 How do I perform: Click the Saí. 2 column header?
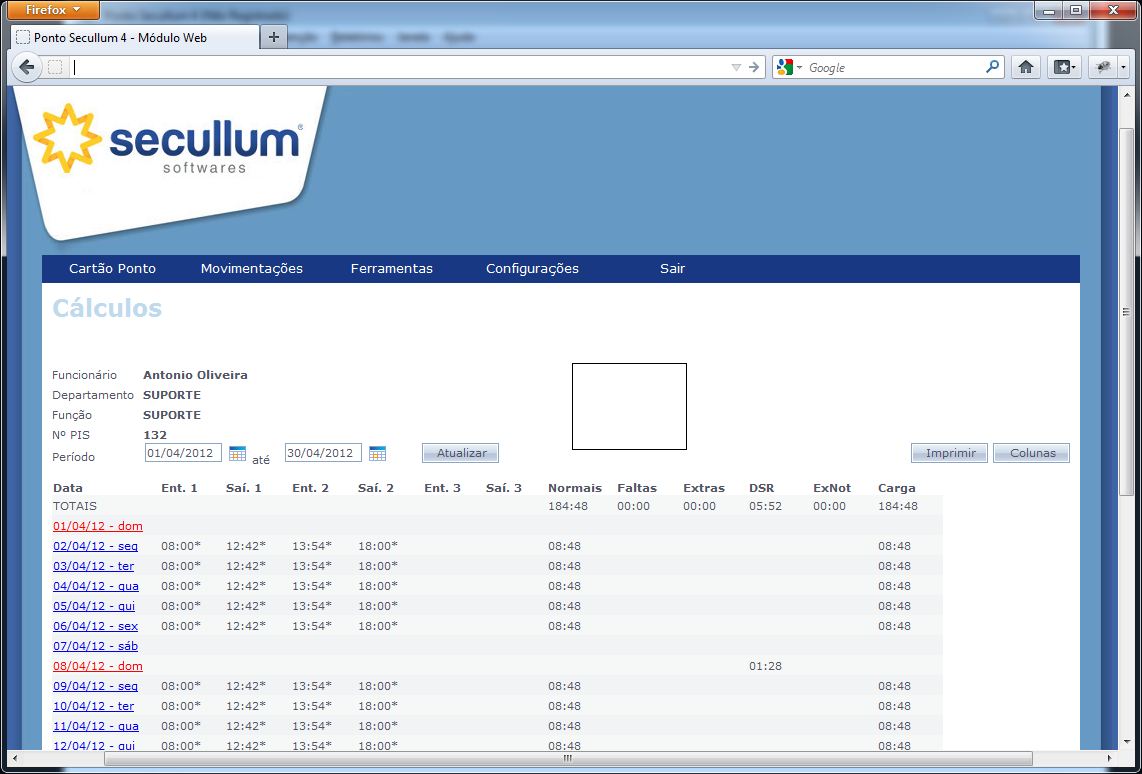click(x=376, y=488)
